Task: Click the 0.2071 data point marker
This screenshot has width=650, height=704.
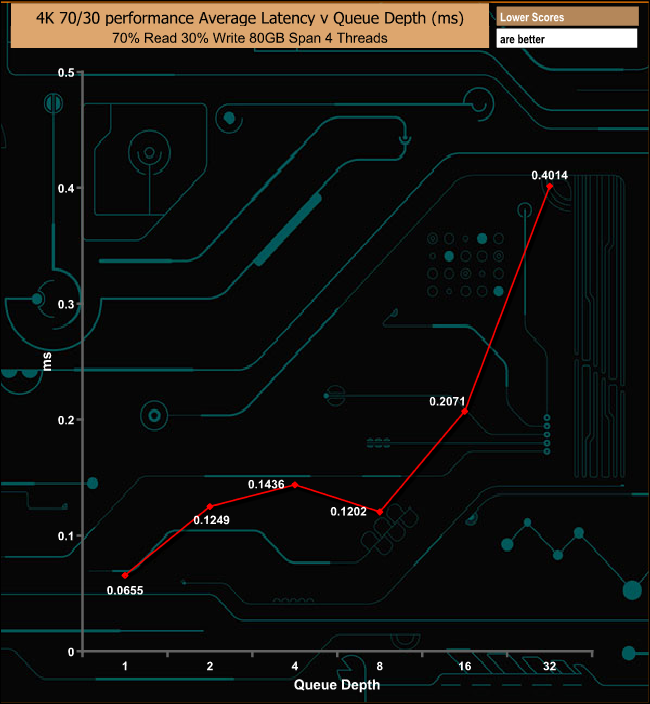Action: point(465,411)
